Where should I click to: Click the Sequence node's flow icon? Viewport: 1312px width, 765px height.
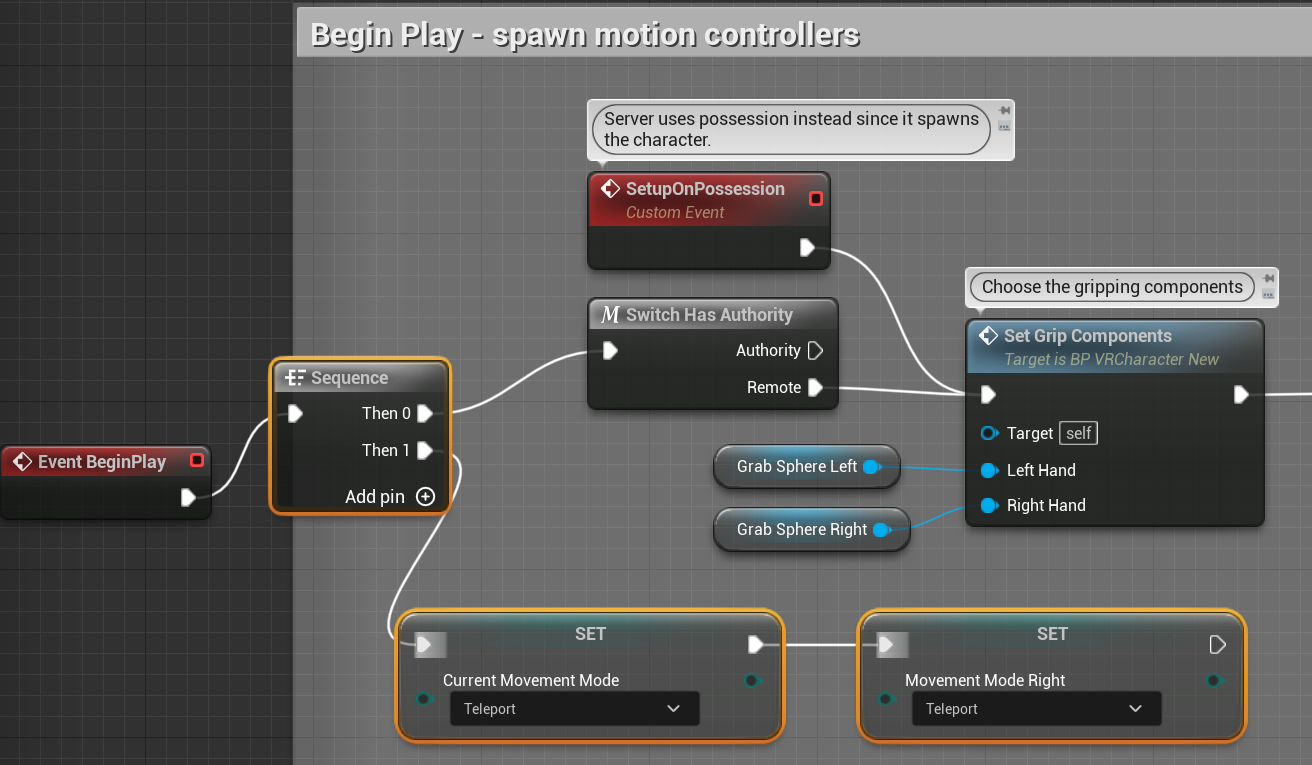(295, 377)
